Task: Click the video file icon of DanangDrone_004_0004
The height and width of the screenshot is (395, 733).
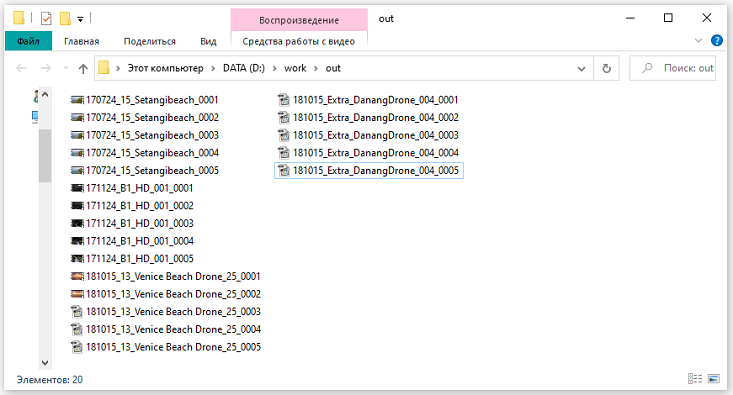Action: click(284, 153)
